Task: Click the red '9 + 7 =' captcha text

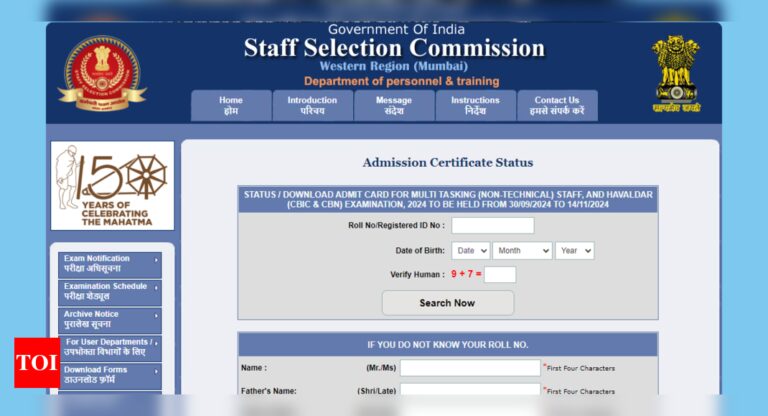Action: click(466, 274)
